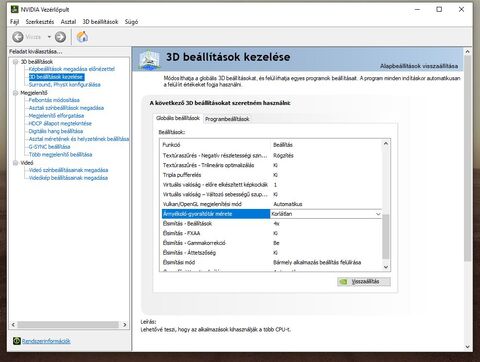Click the Back arrow navigation icon
The width and height of the screenshot is (480, 362).
pos(18,37)
